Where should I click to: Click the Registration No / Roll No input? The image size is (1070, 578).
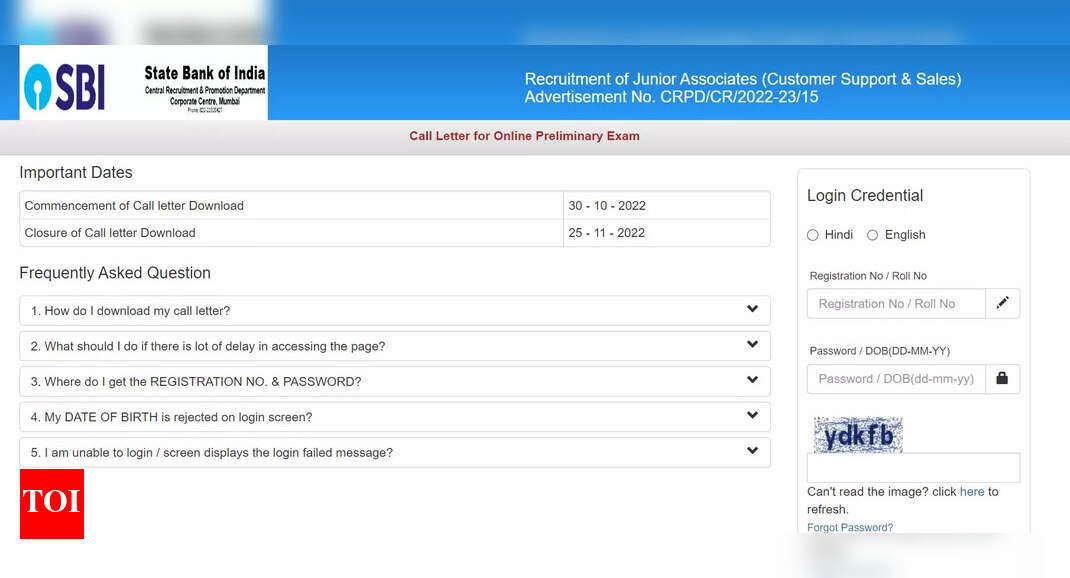896,304
